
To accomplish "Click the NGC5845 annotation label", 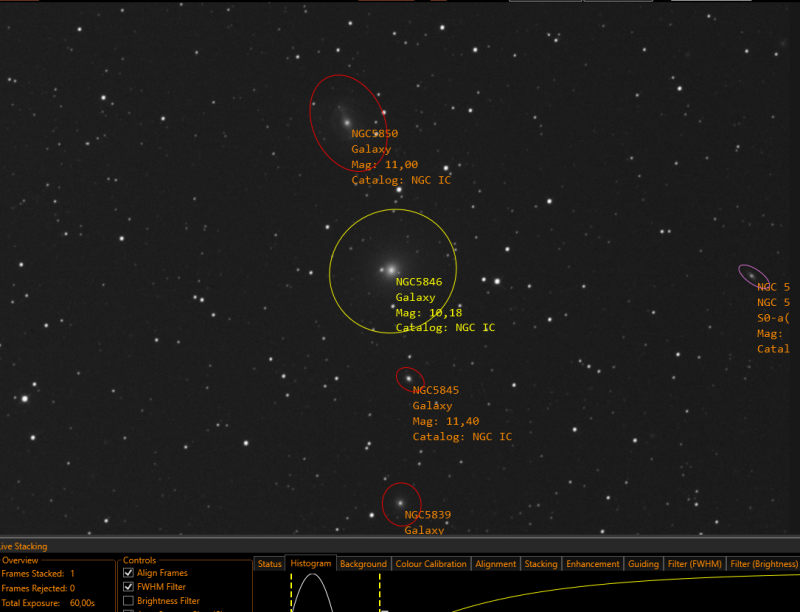I will 436,390.
